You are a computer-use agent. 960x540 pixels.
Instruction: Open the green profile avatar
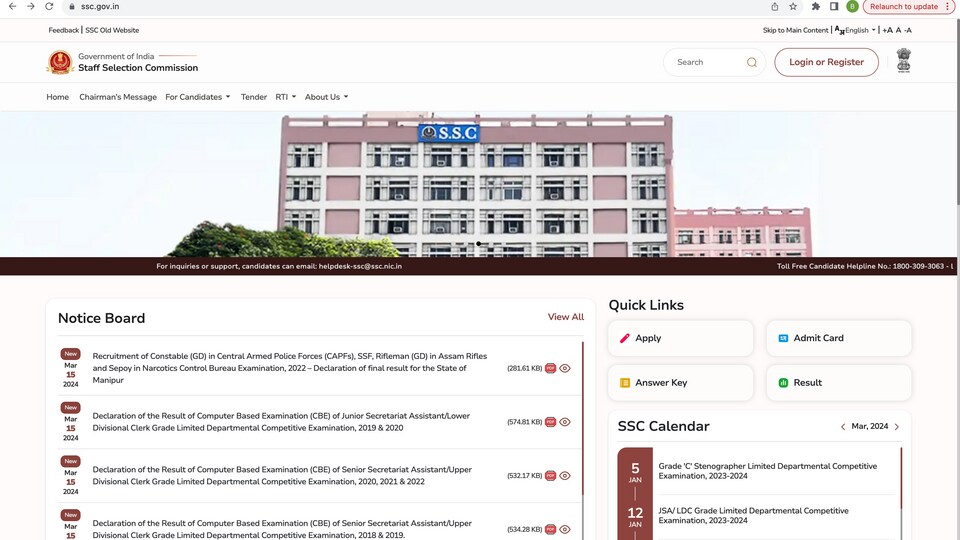coord(852,6)
